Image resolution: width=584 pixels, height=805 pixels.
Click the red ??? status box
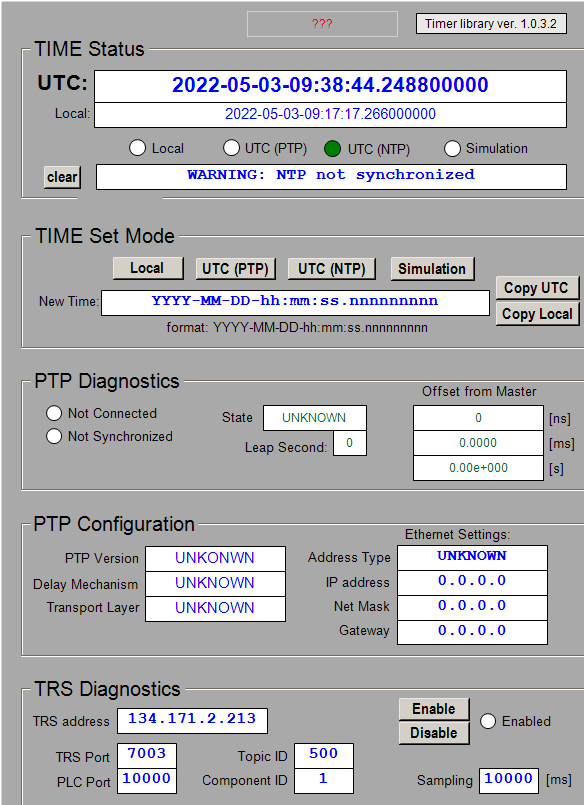[322, 24]
